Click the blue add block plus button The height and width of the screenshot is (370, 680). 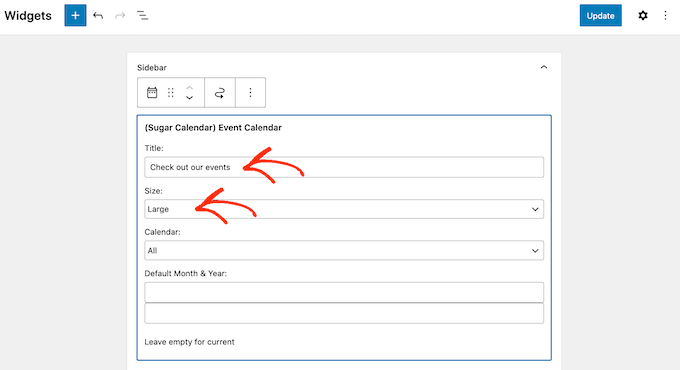pos(75,16)
